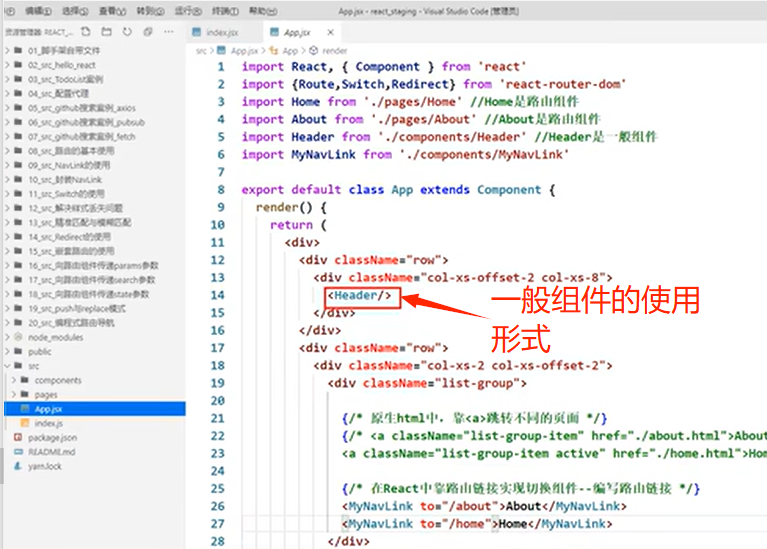Click the README.md file icon
The height and width of the screenshot is (549, 767).
click(19, 452)
